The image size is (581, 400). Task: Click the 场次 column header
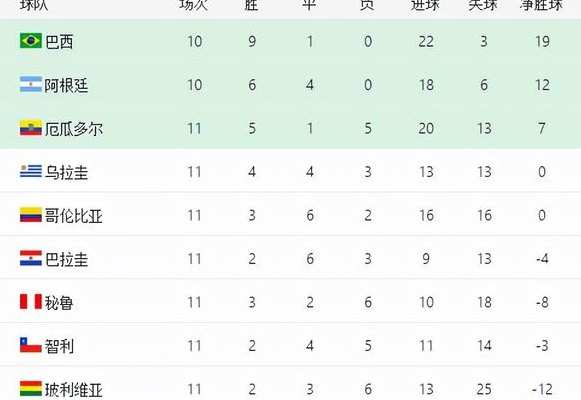pyautogui.click(x=193, y=5)
